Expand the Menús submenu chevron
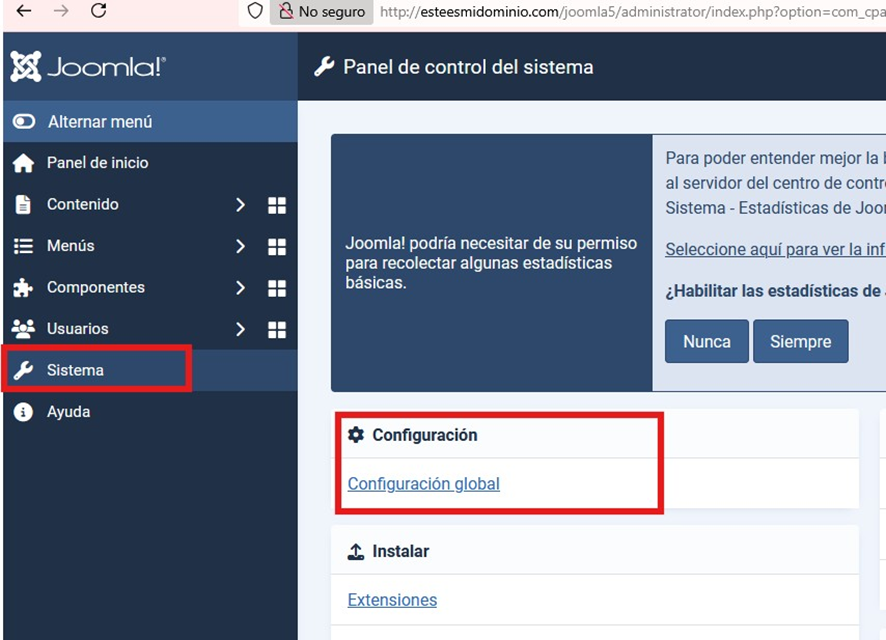886x640 pixels. tap(240, 246)
